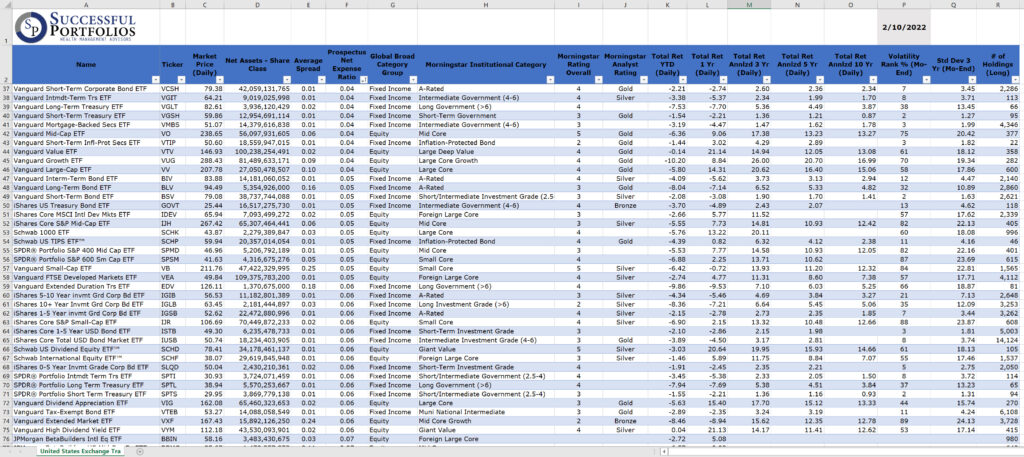1024x457 pixels.
Task: Click ticker cell VGIT
Action: [x=173, y=97]
